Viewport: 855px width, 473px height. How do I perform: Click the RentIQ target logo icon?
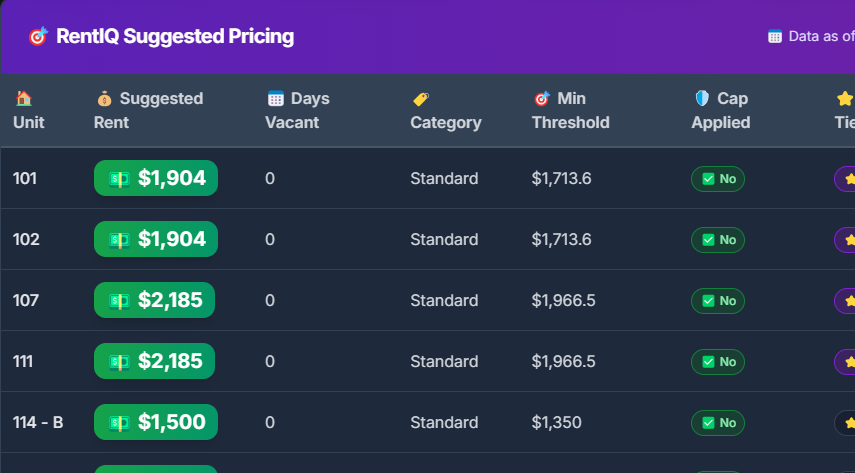tap(38, 37)
